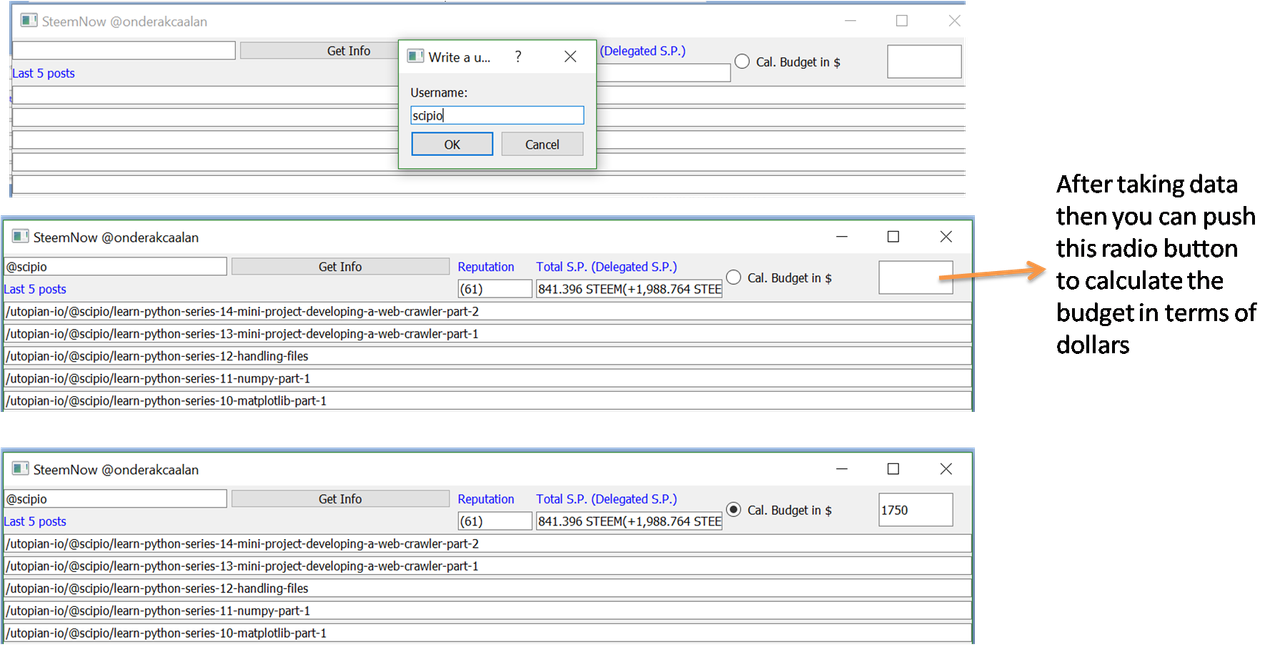Close the Write a username dialog
The image size is (1280, 645).
(x=570, y=57)
